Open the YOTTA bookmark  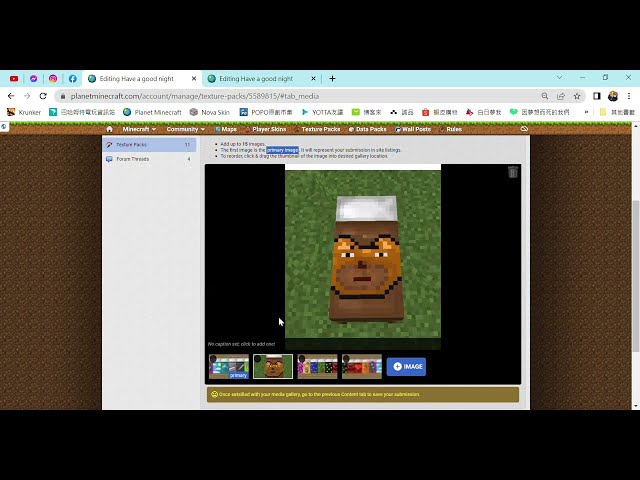[322, 112]
